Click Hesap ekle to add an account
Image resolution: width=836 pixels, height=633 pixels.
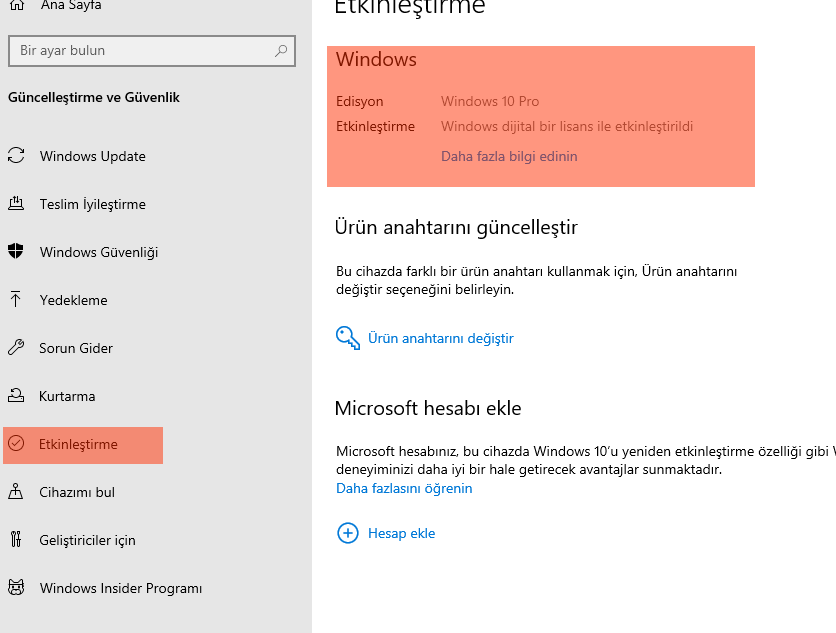pos(402,533)
